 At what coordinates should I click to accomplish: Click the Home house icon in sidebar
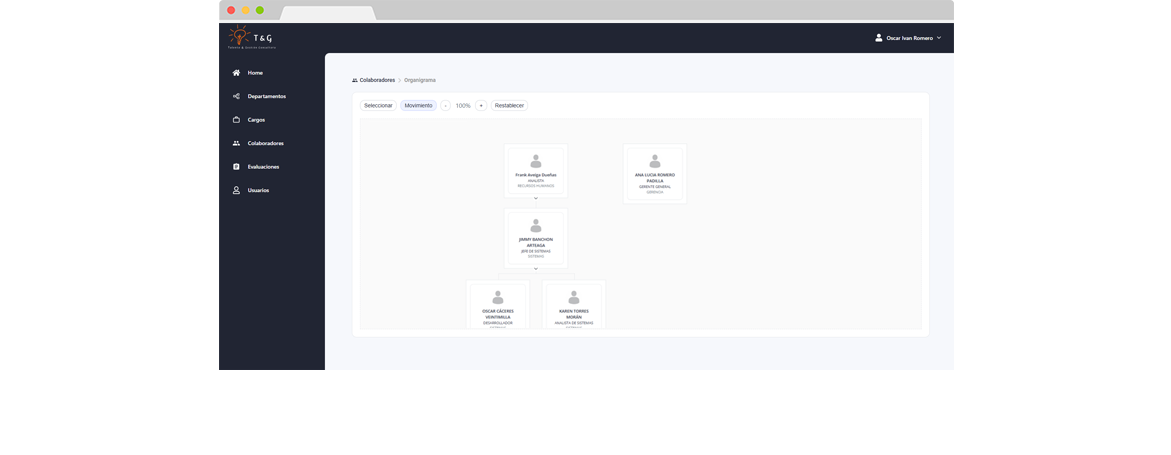236,73
